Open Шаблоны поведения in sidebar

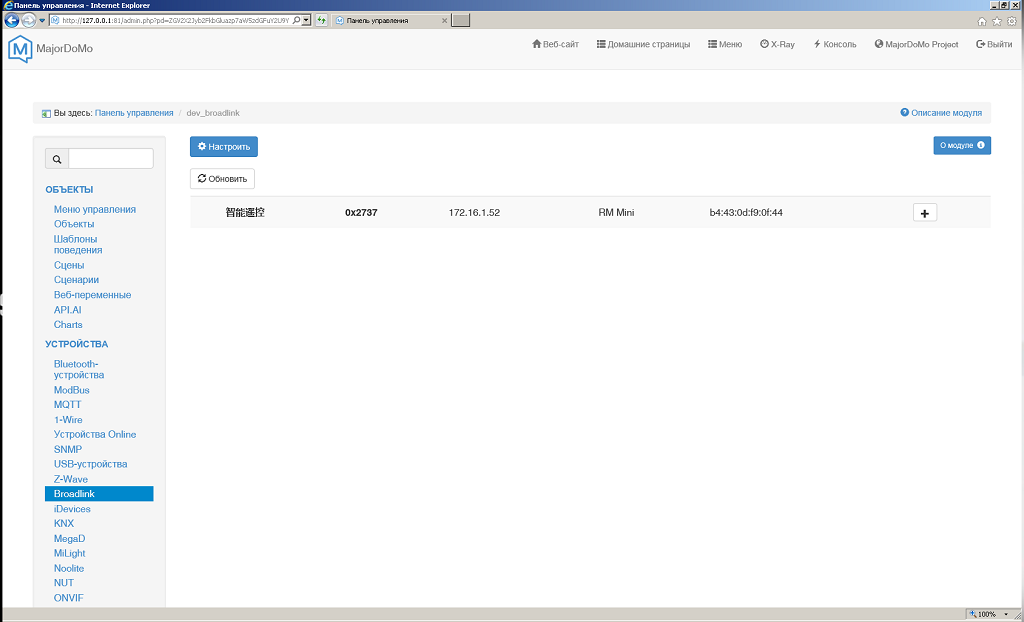tap(78, 244)
